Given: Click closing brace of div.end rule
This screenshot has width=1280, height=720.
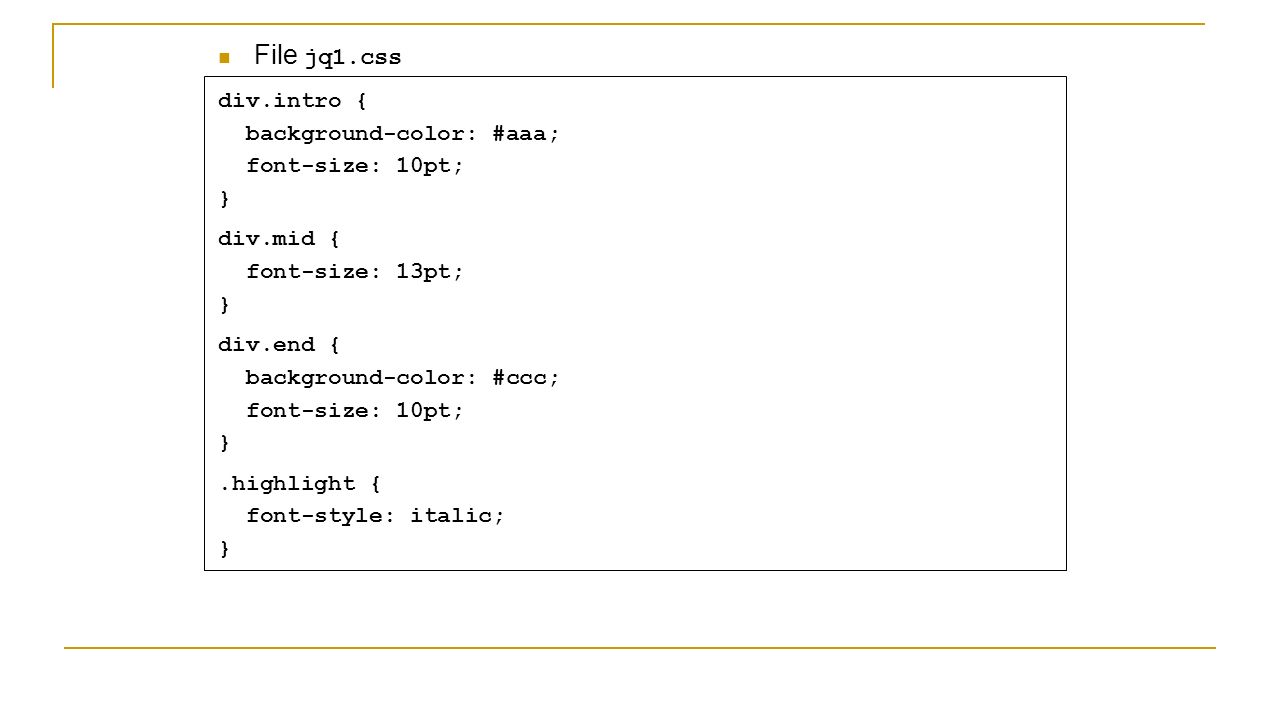Looking at the screenshot, I should tap(224, 441).
